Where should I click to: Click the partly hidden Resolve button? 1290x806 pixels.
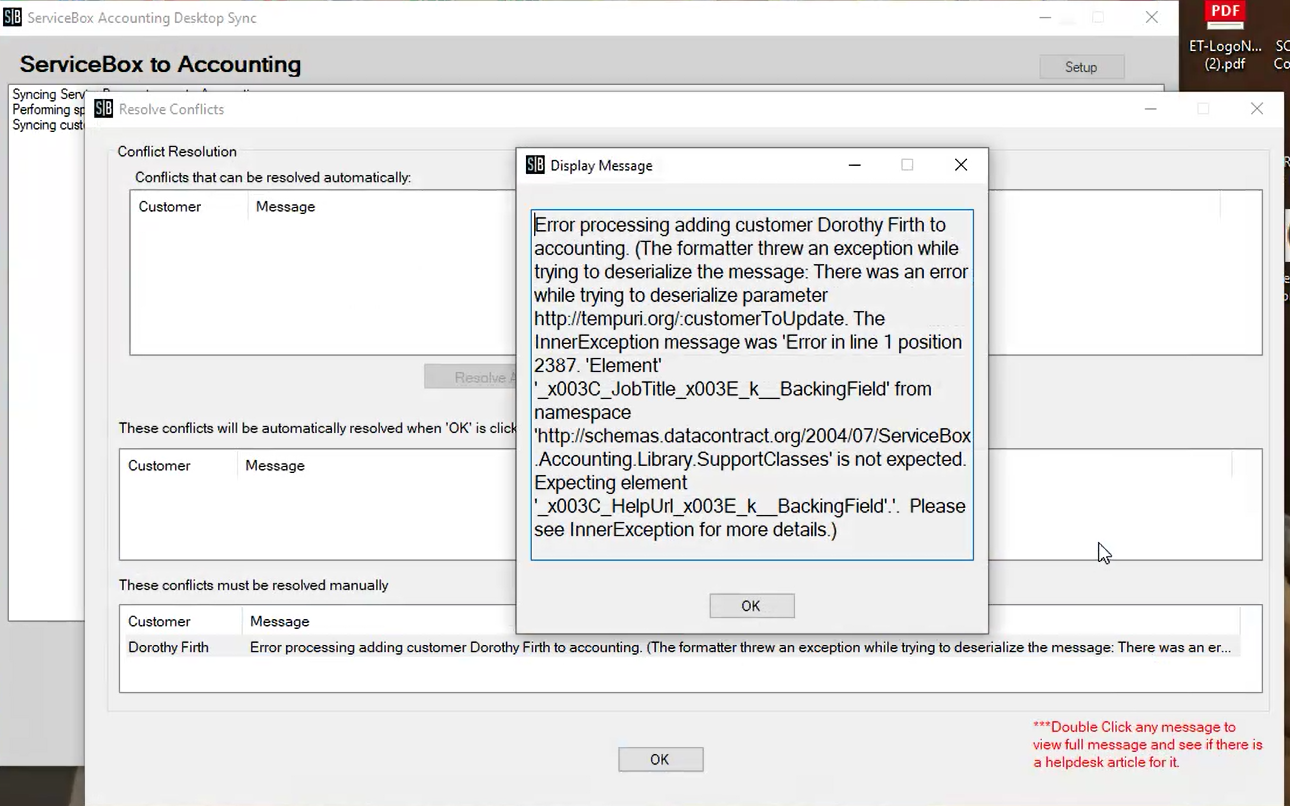470,377
